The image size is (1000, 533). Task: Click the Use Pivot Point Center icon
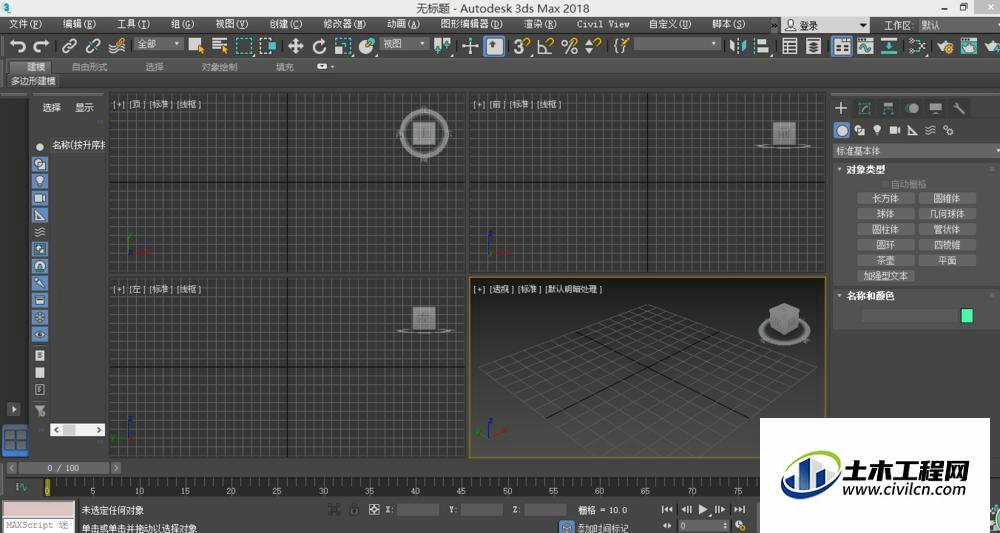[x=441, y=46]
